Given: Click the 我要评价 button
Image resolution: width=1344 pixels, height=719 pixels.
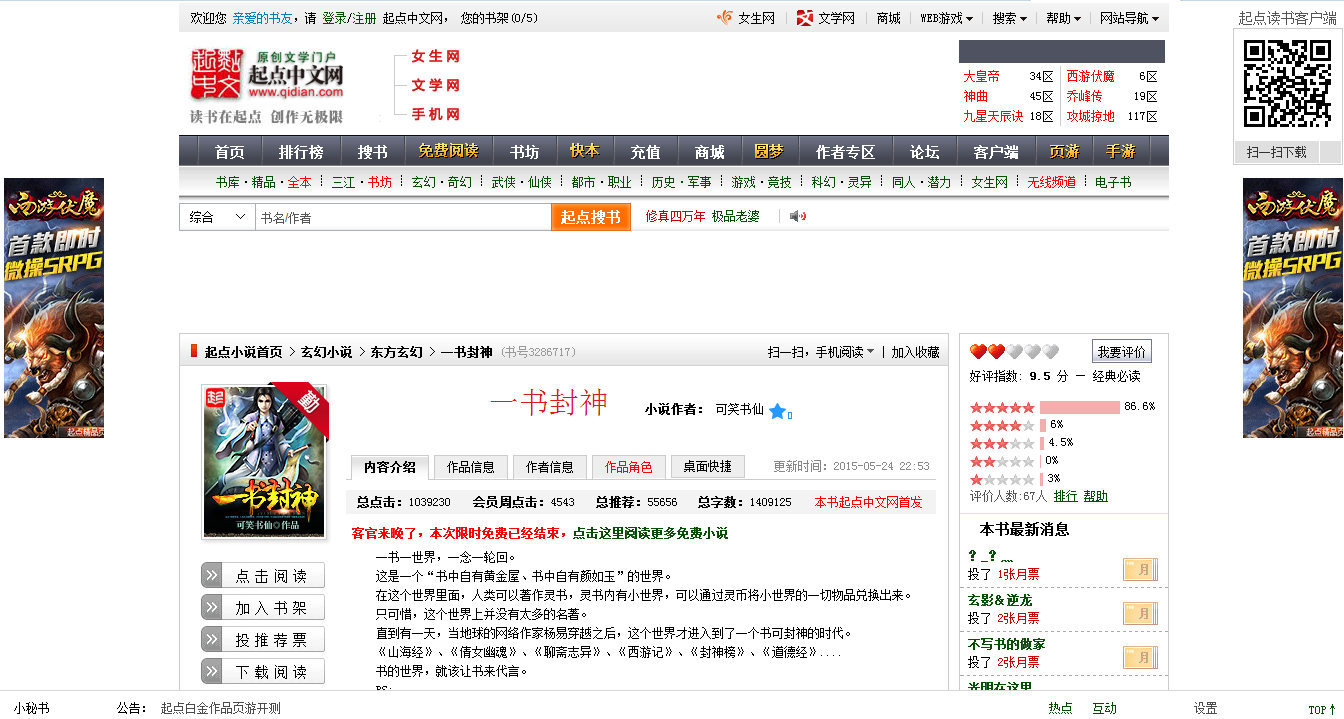Looking at the screenshot, I should [x=1122, y=352].
